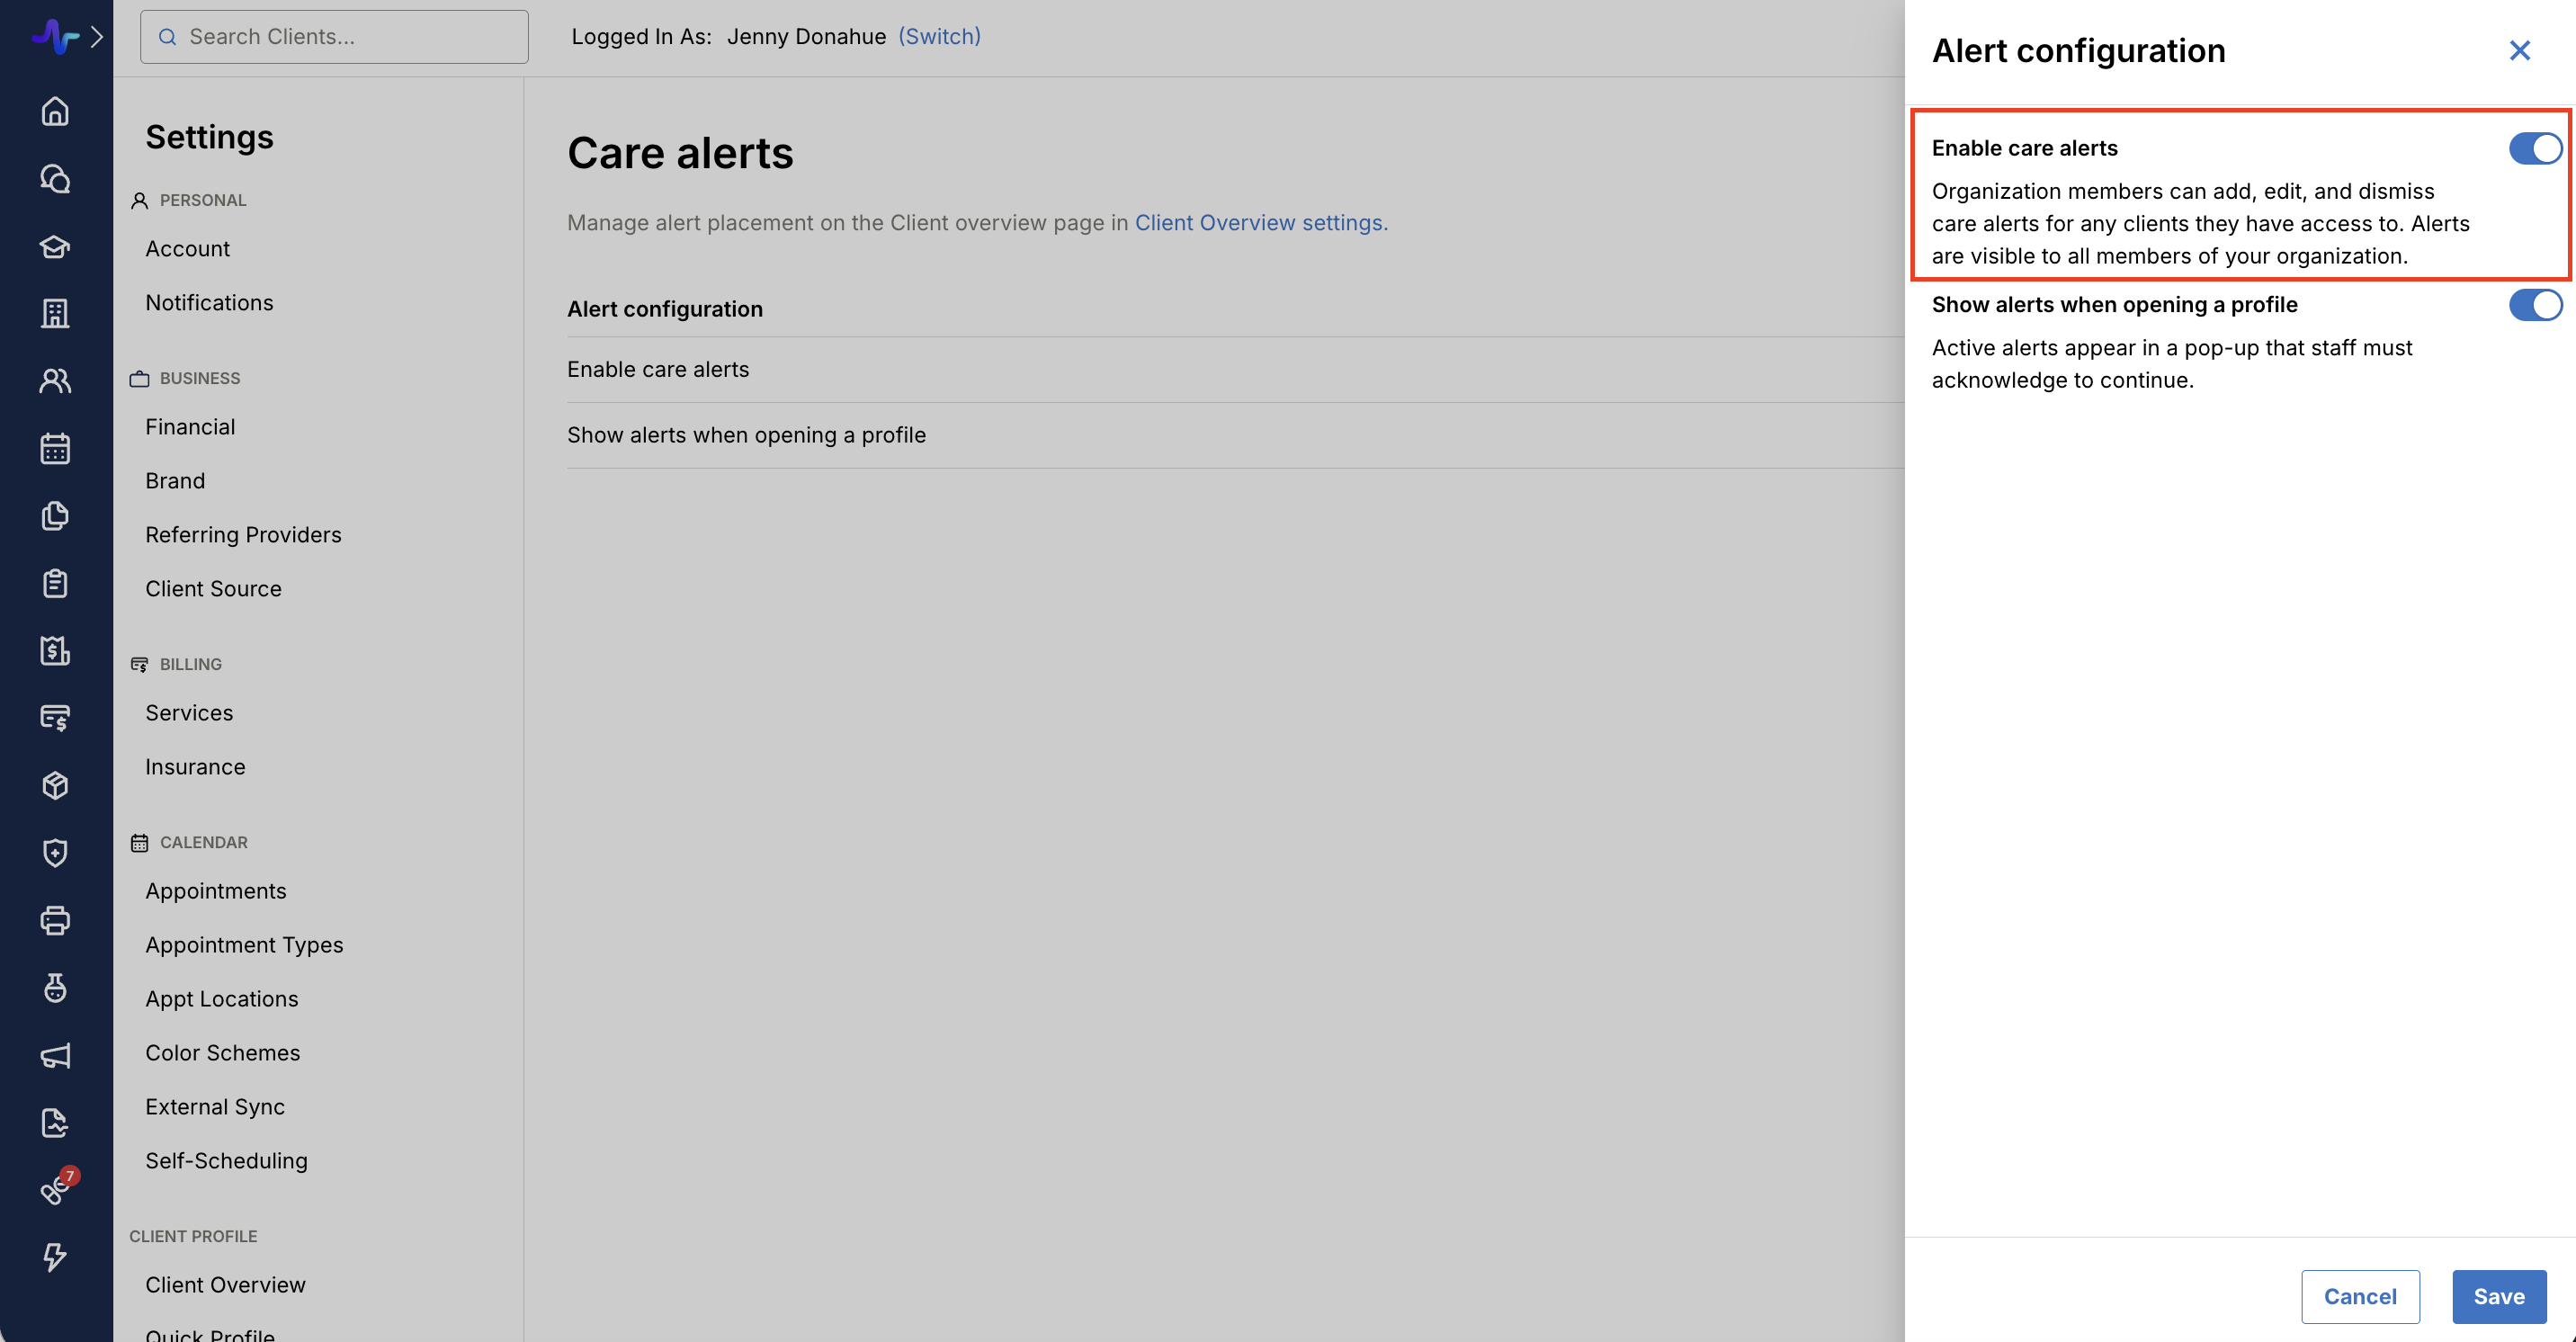This screenshot has width=2576, height=1342.
Task: Open the Client Overview settings link
Action: [1261, 223]
